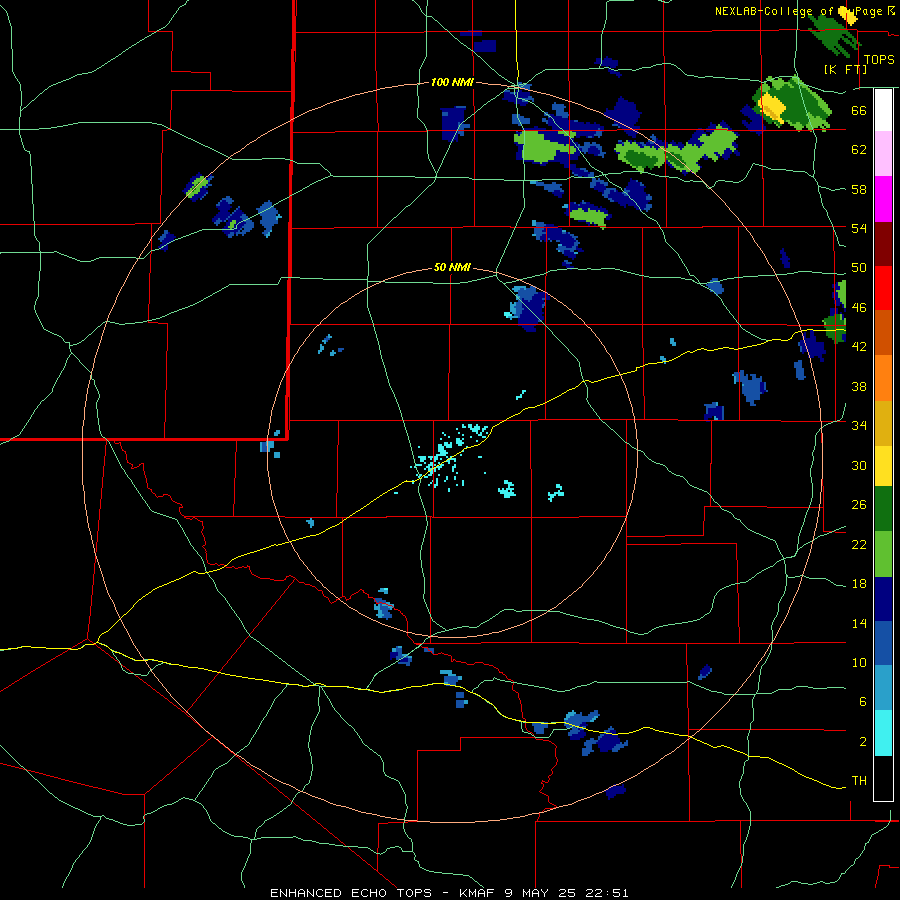Image resolution: width=900 pixels, height=900 pixels.
Task: Click the '[K FT]' units label
Action: 845,69
